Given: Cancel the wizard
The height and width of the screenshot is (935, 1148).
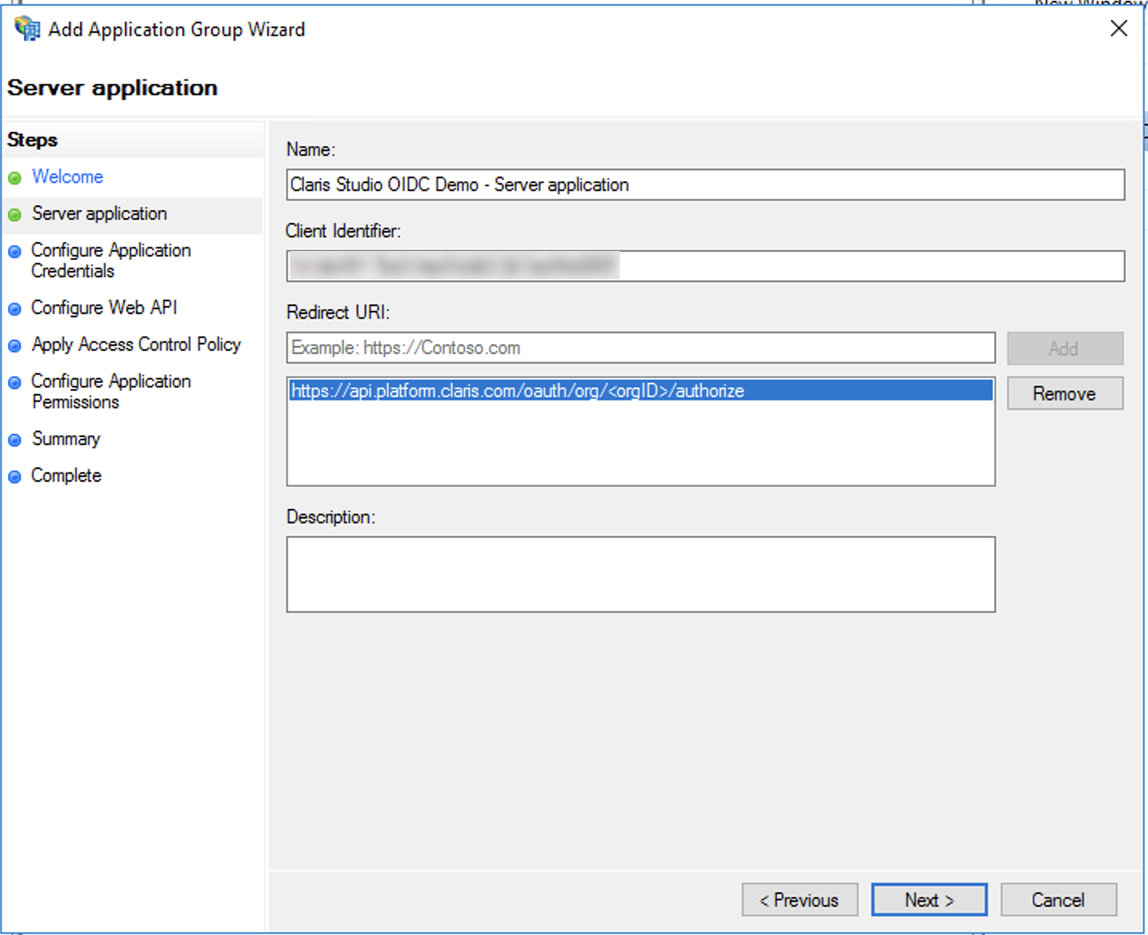Looking at the screenshot, I should coord(1058,899).
